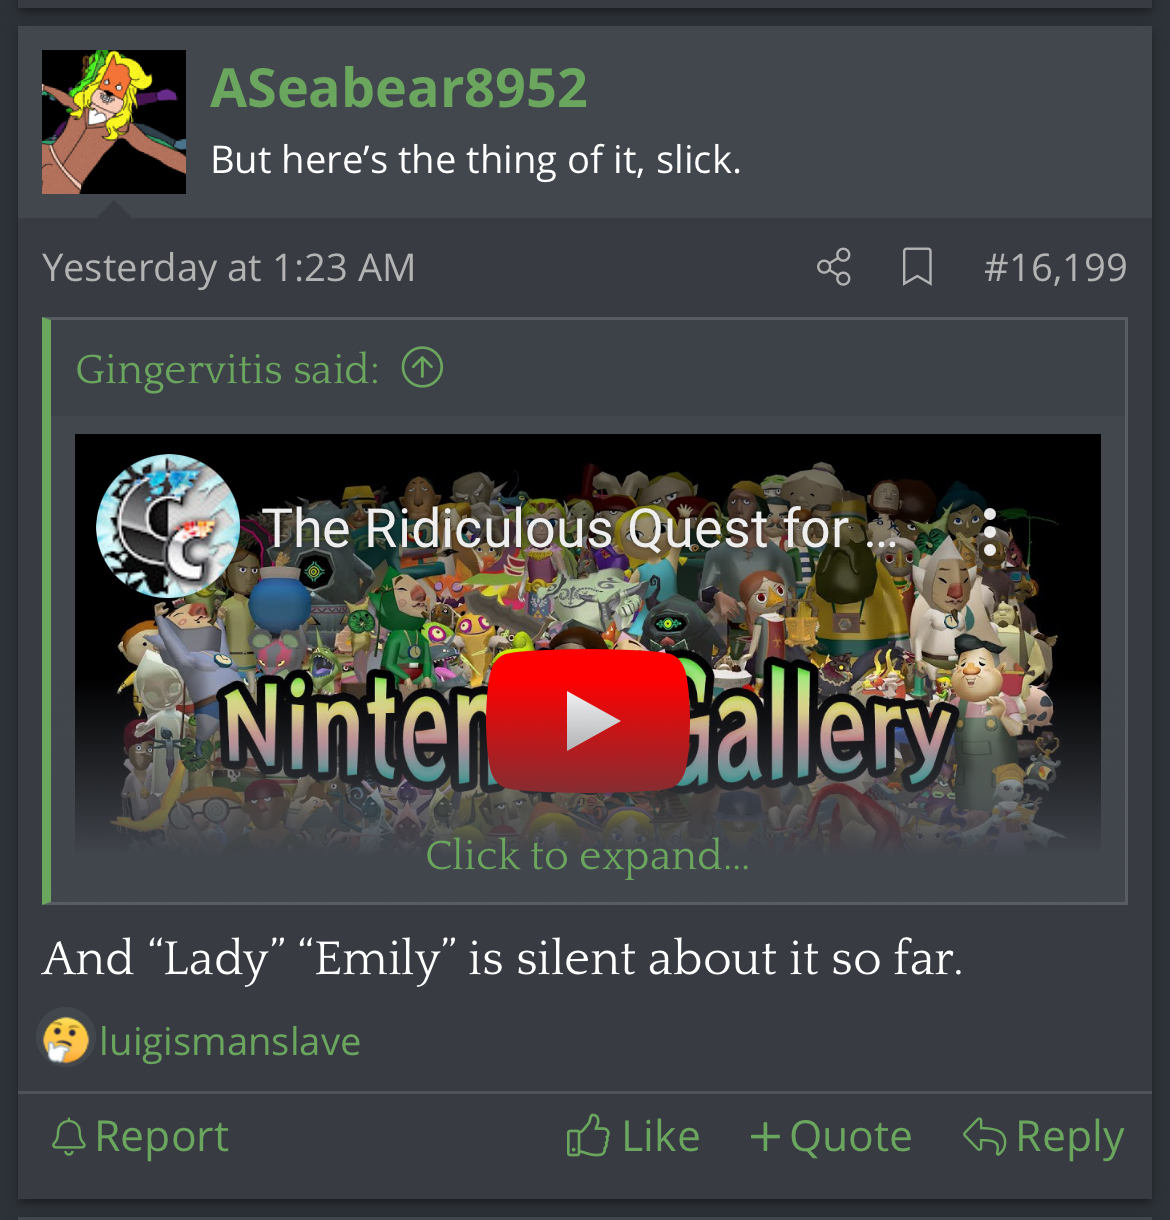The image size is (1170, 1220).
Task: Reply to the post via the arrow button
Action: point(1043,1137)
